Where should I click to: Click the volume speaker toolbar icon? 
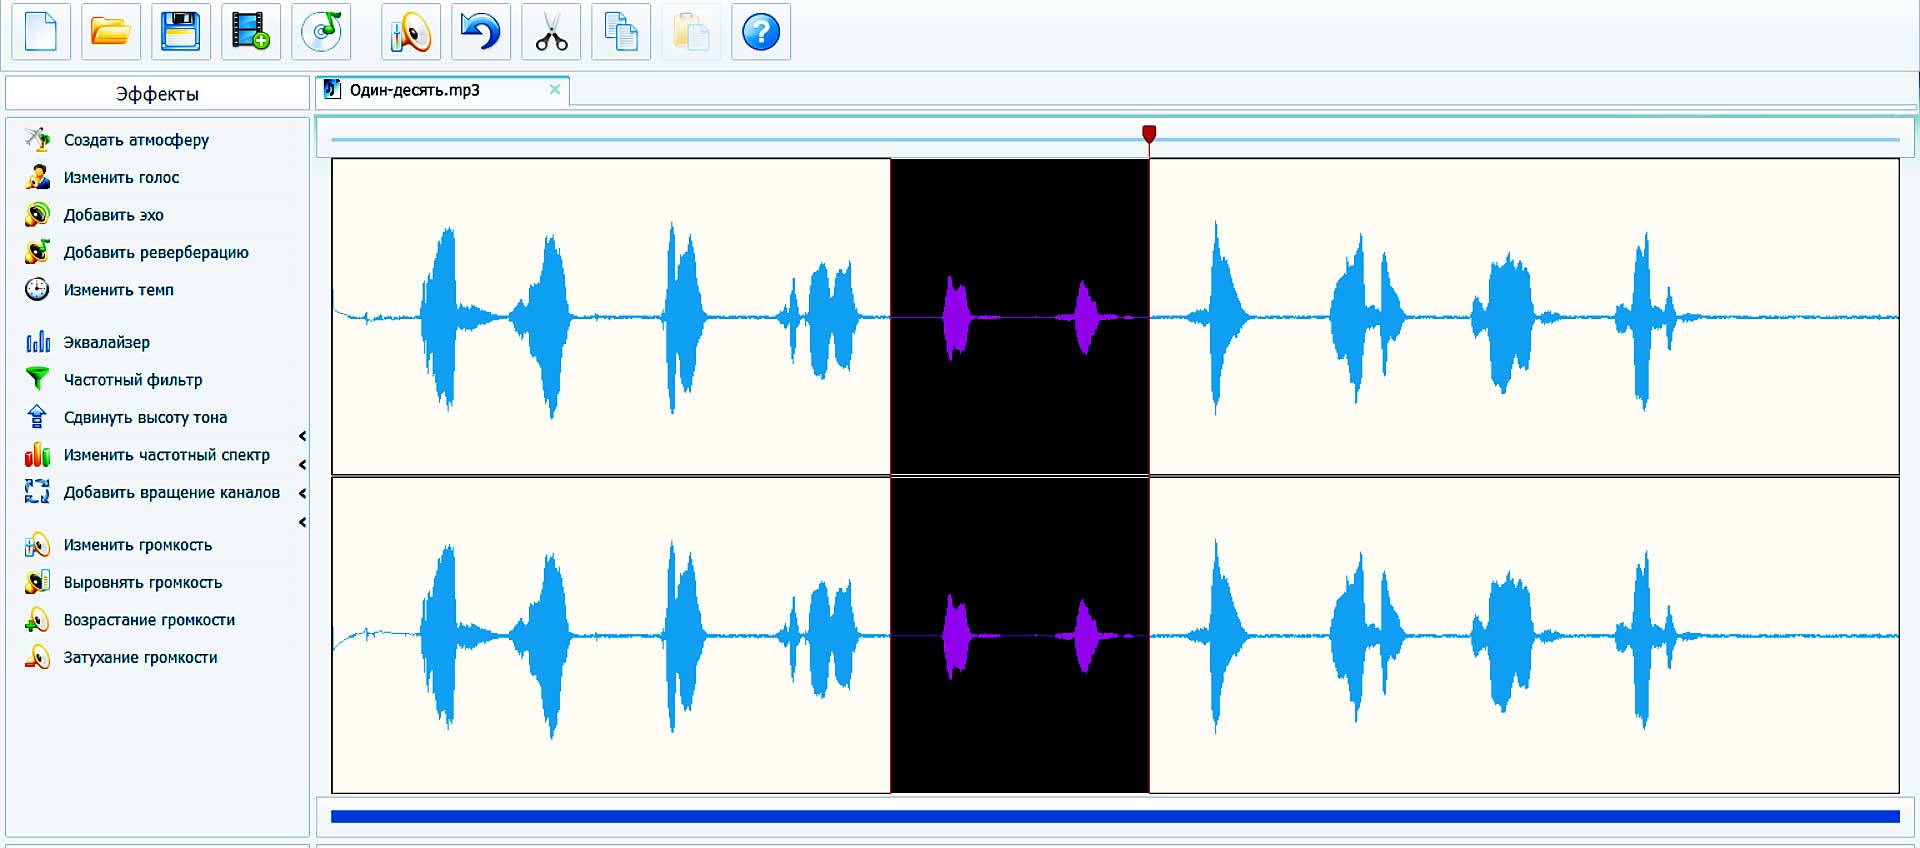point(411,32)
